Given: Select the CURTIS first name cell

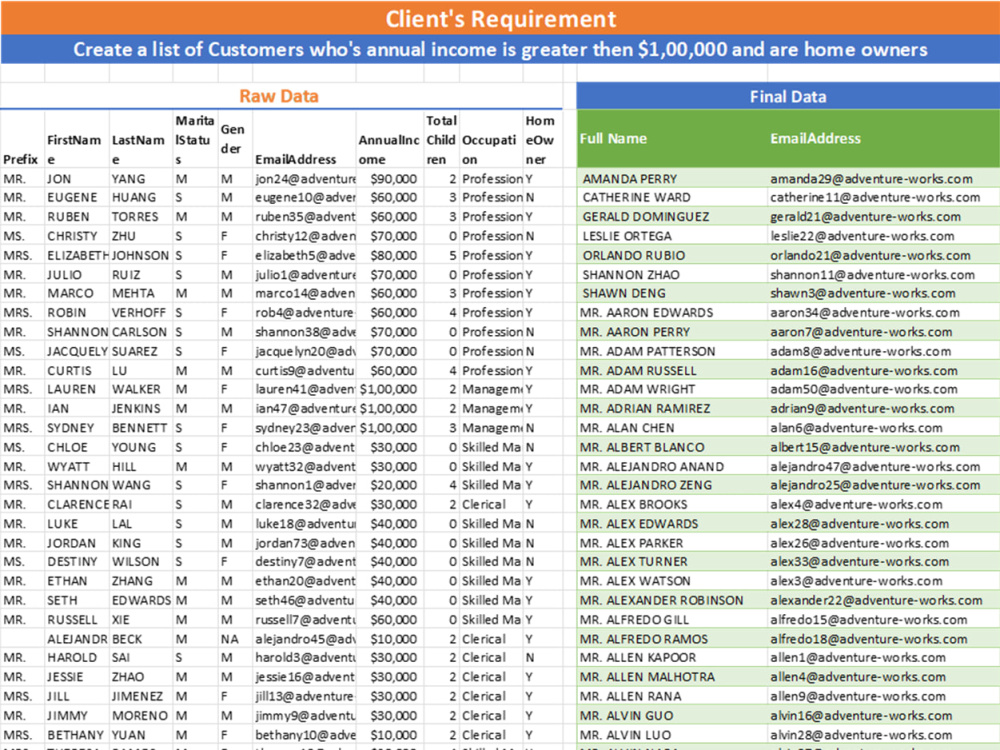Looking at the screenshot, I should 77,371.
